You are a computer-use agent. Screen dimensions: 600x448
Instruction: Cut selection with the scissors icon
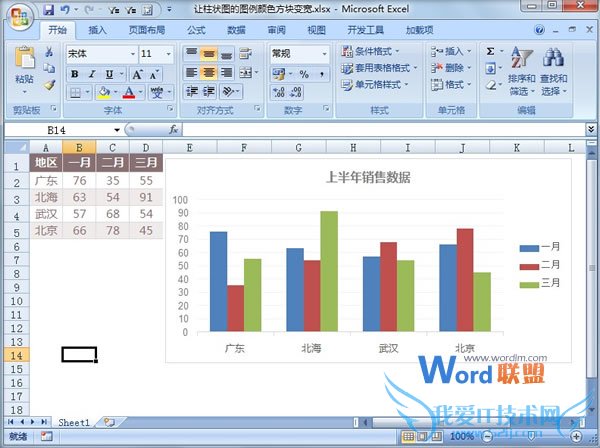tap(49, 51)
